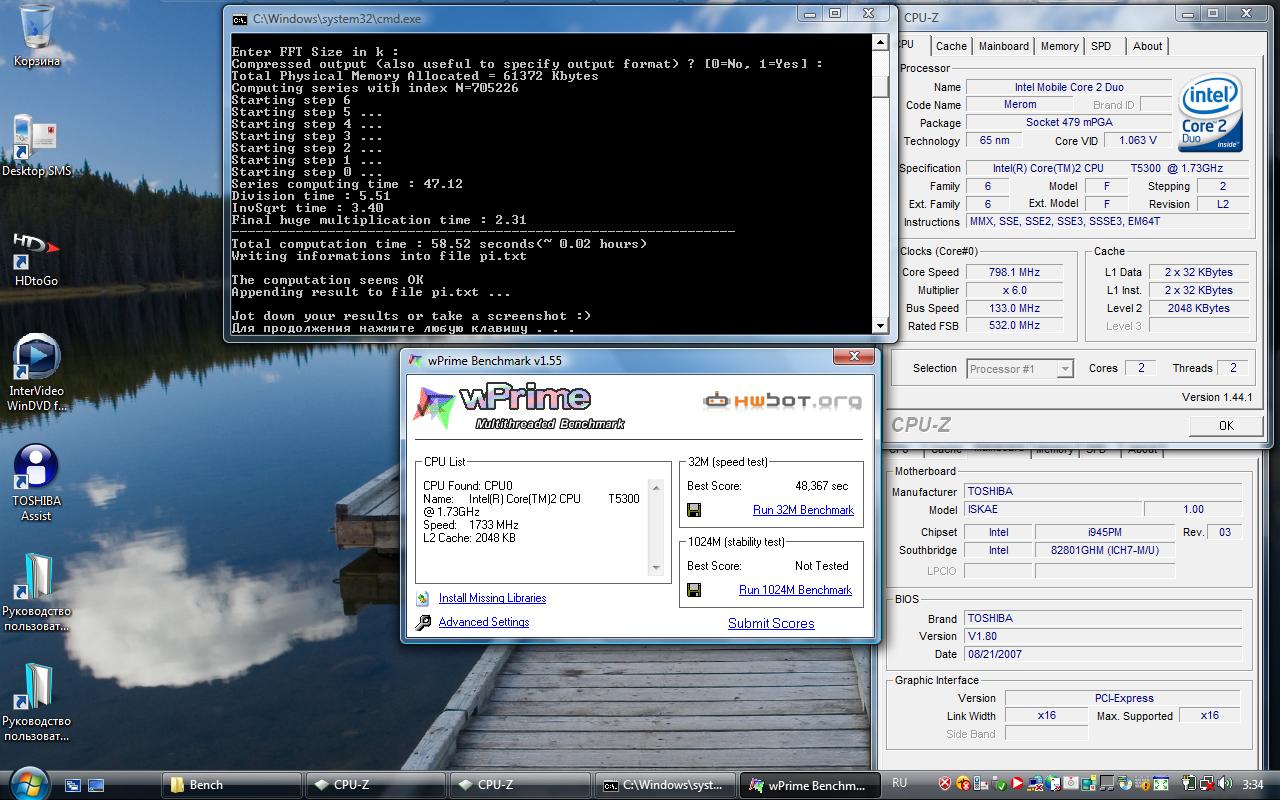Screen dimensions: 1280x800
Task: Click the 'Intel Mobile Core 2 Duo' Name field
Action: 1069,87
